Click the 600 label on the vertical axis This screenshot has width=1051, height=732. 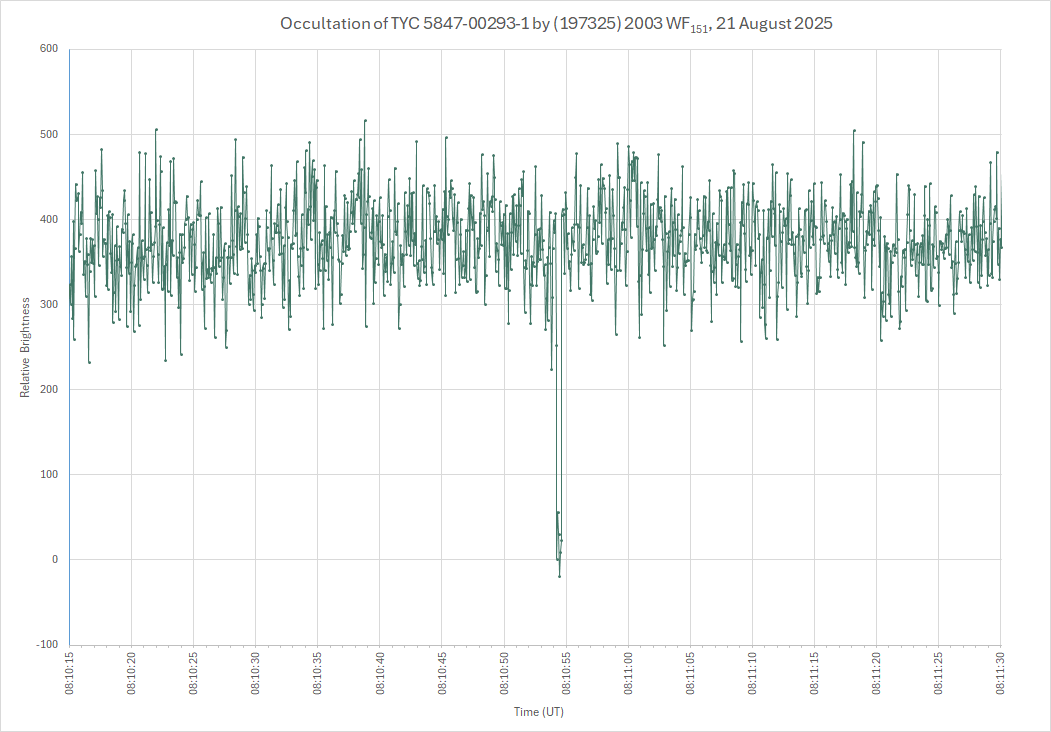tap(48, 49)
